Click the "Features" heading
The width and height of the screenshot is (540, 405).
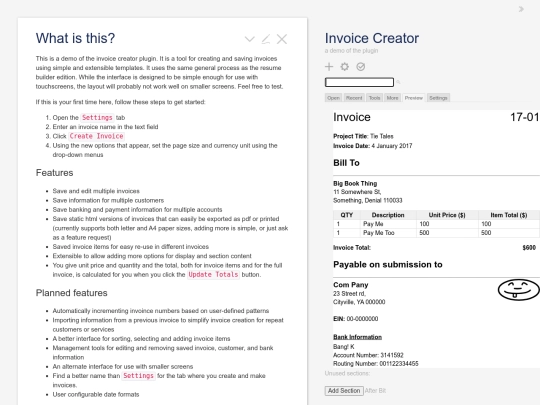[x=54, y=173]
